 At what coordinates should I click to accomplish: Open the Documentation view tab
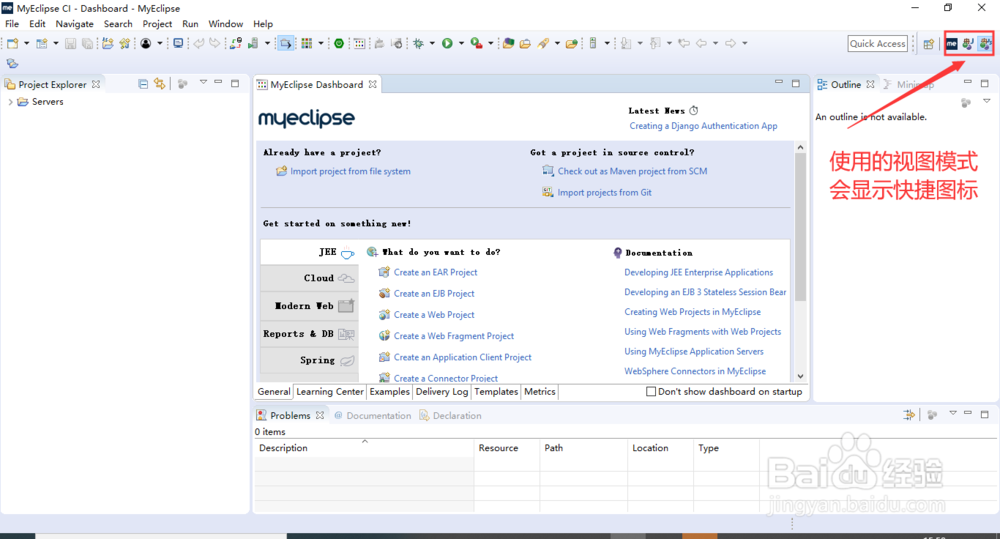click(x=372, y=415)
